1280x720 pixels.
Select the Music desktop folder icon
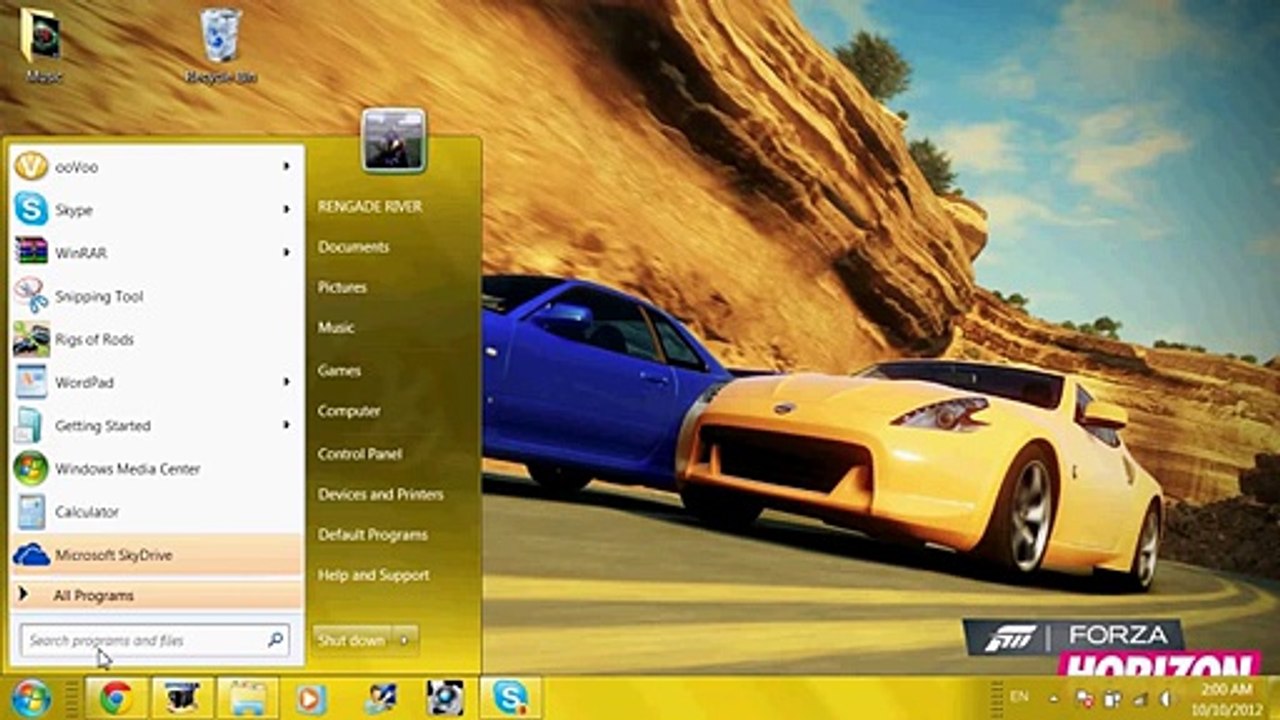coord(42,46)
